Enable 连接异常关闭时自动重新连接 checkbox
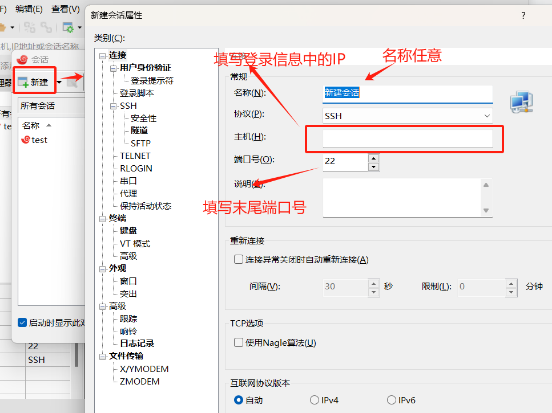This screenshot has height=413, width=552. tap(238, 259)
